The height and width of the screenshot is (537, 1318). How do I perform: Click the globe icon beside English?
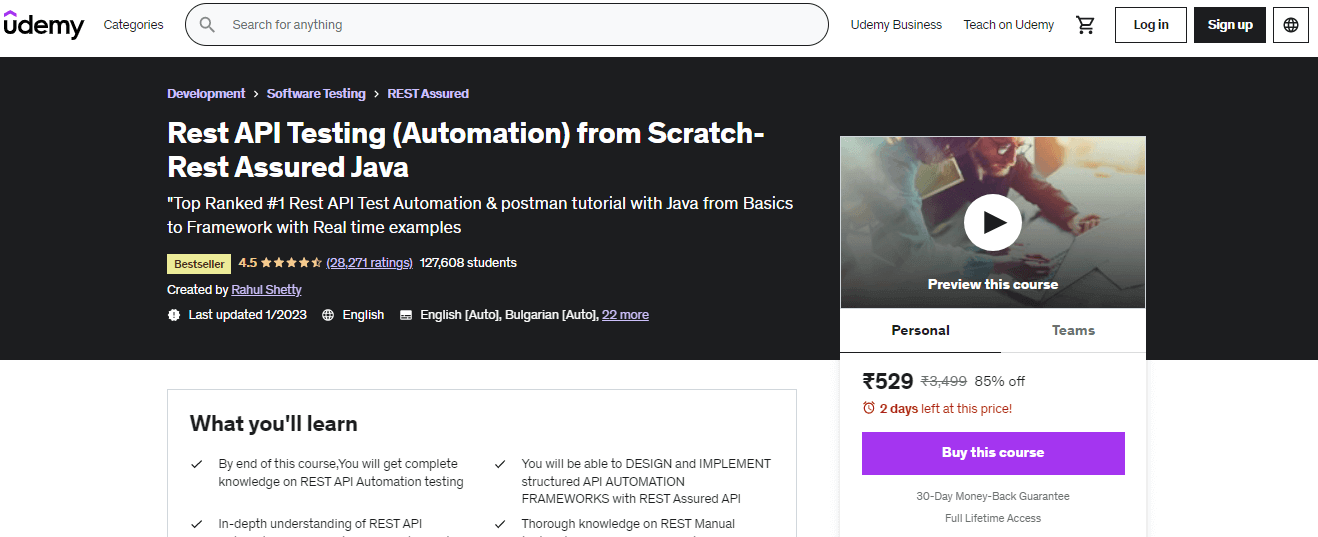(x=328, y=315)
